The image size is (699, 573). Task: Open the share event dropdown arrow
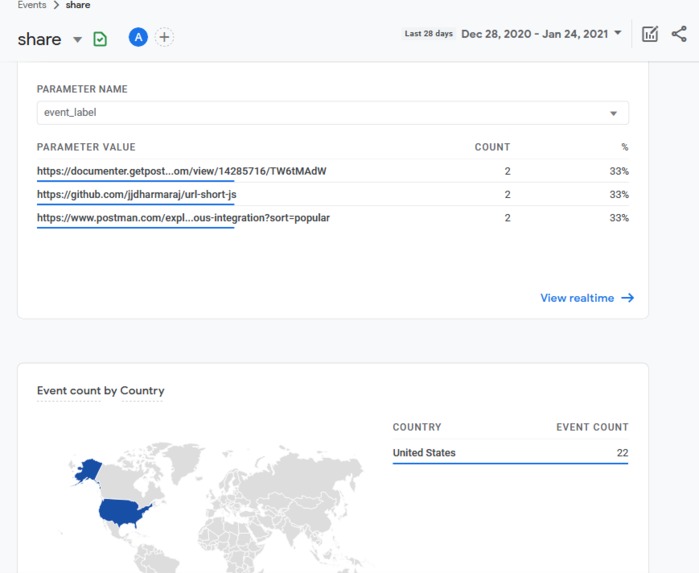(78, 40)
